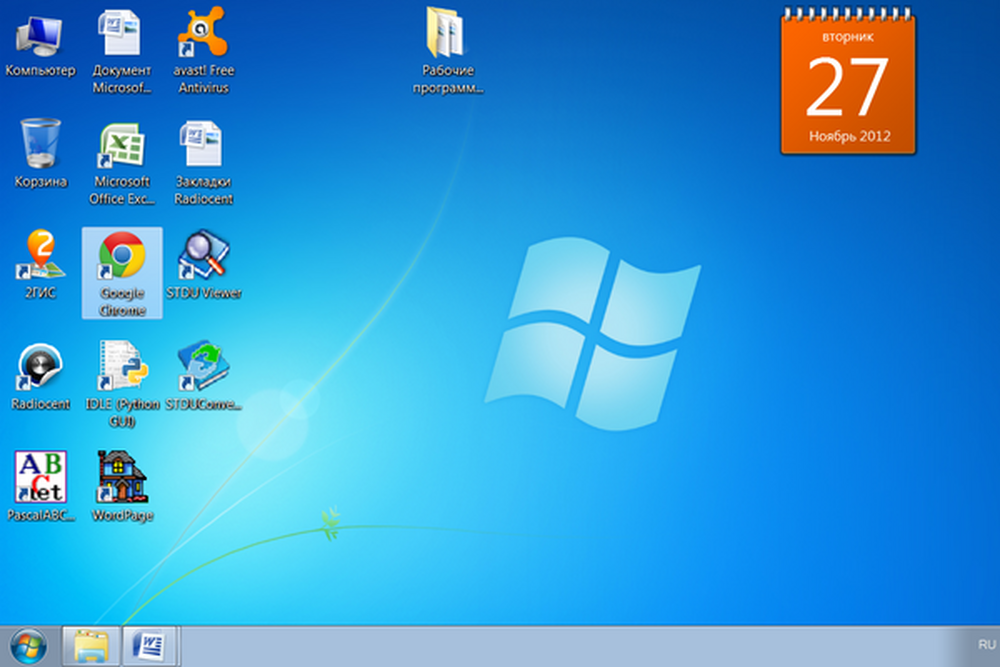This screenshot has height=667, width=1000.
Task: Open Windows Explorer from the taskbar
Action: [91, 647]
